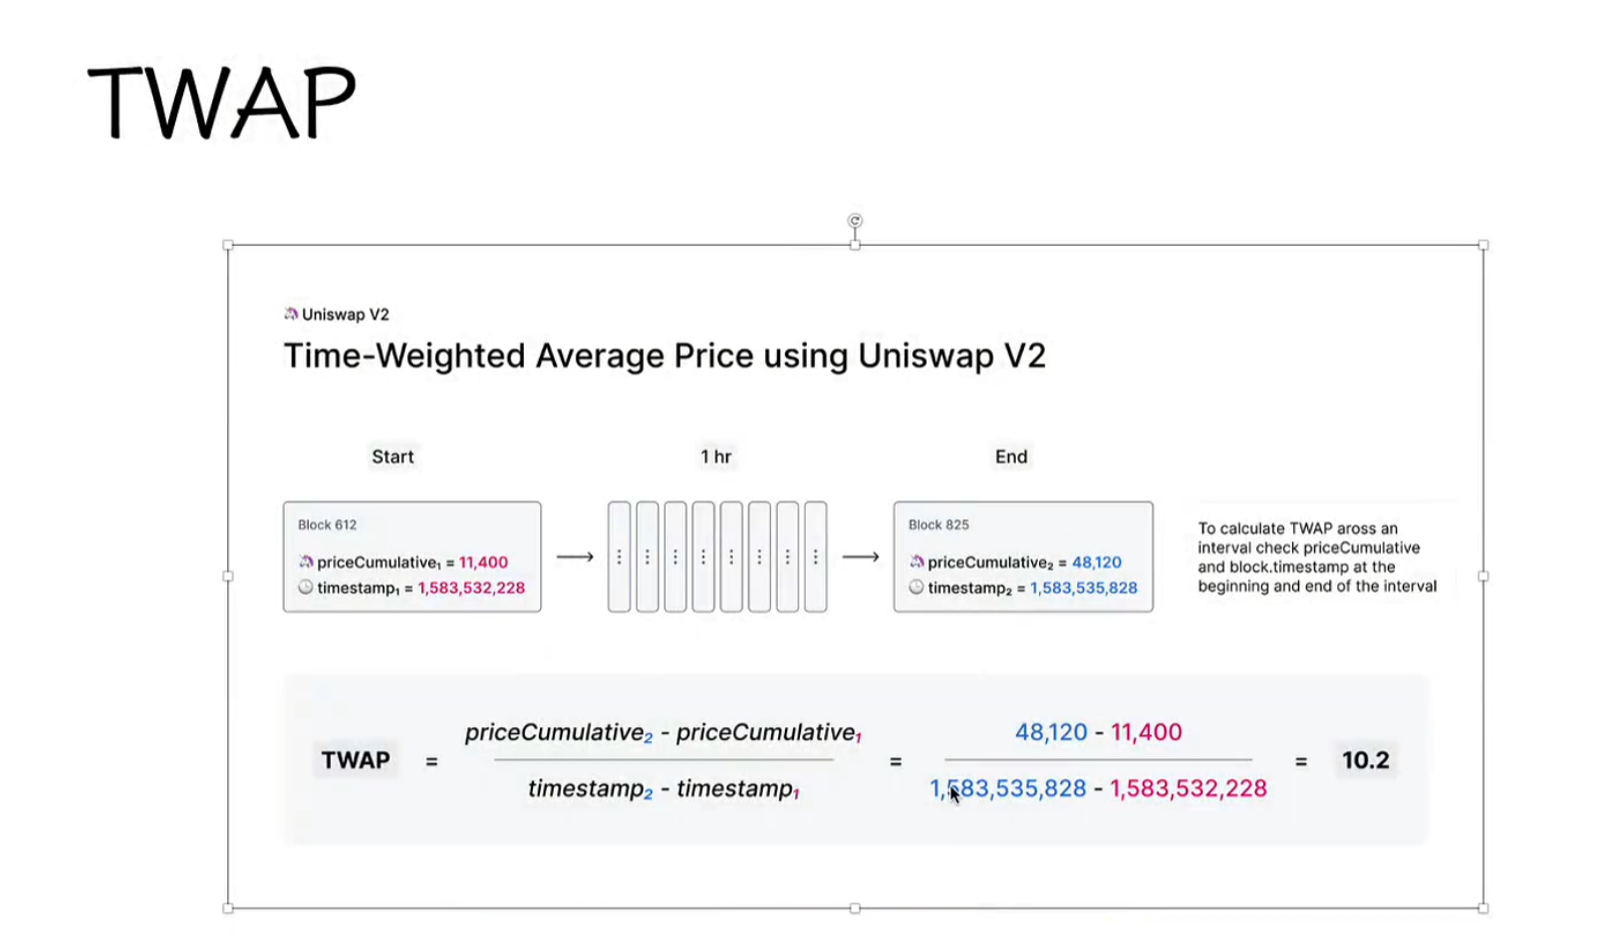1597x950 pixels.
Task: Click the bottom-center resize handle
Action: [x=855, y=908]
